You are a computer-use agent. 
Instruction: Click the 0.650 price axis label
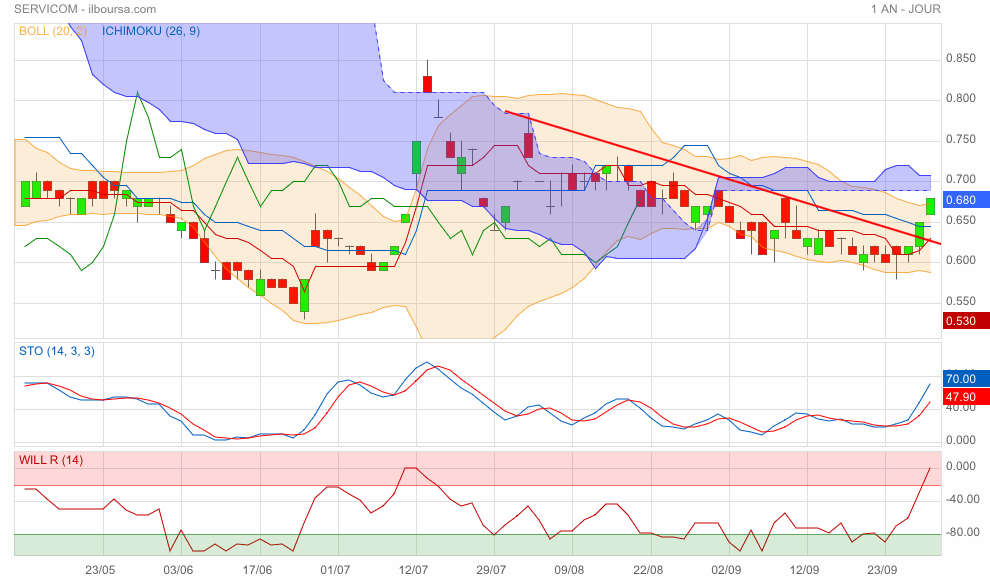960,220
